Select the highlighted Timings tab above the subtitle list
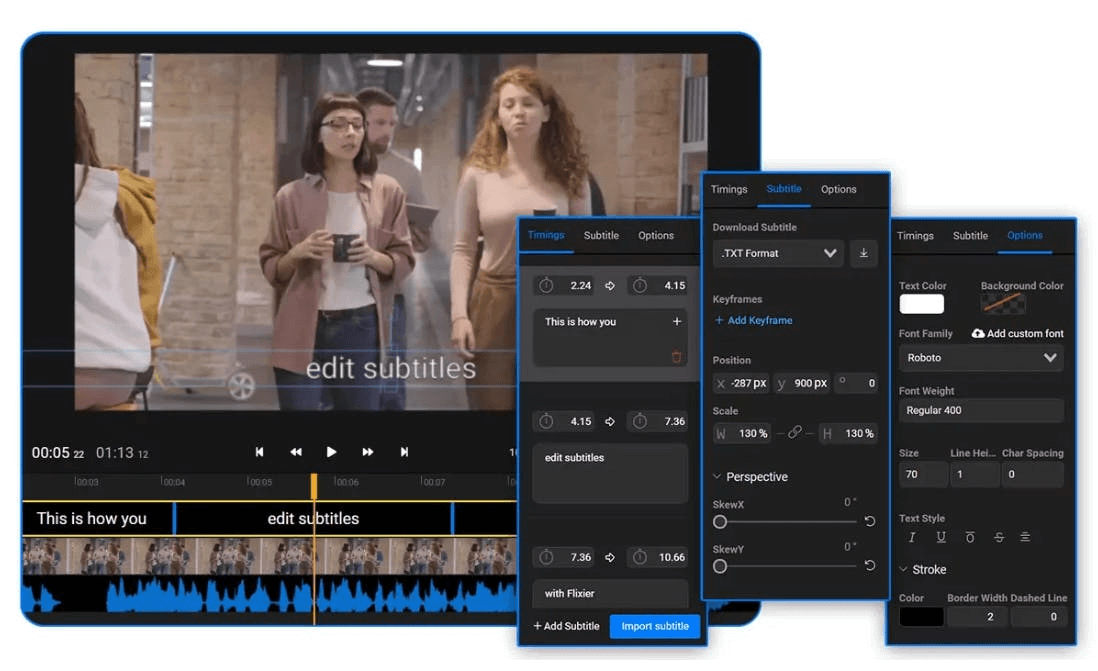The height and width of the screenshot is (671, 1098). (x=546, y=235)
